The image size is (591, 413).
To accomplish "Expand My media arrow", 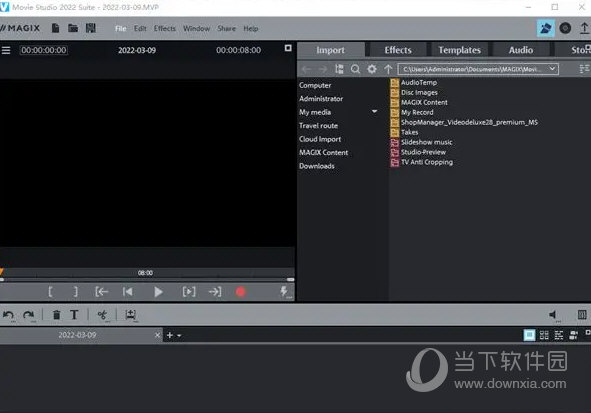I will pos(374,112).
